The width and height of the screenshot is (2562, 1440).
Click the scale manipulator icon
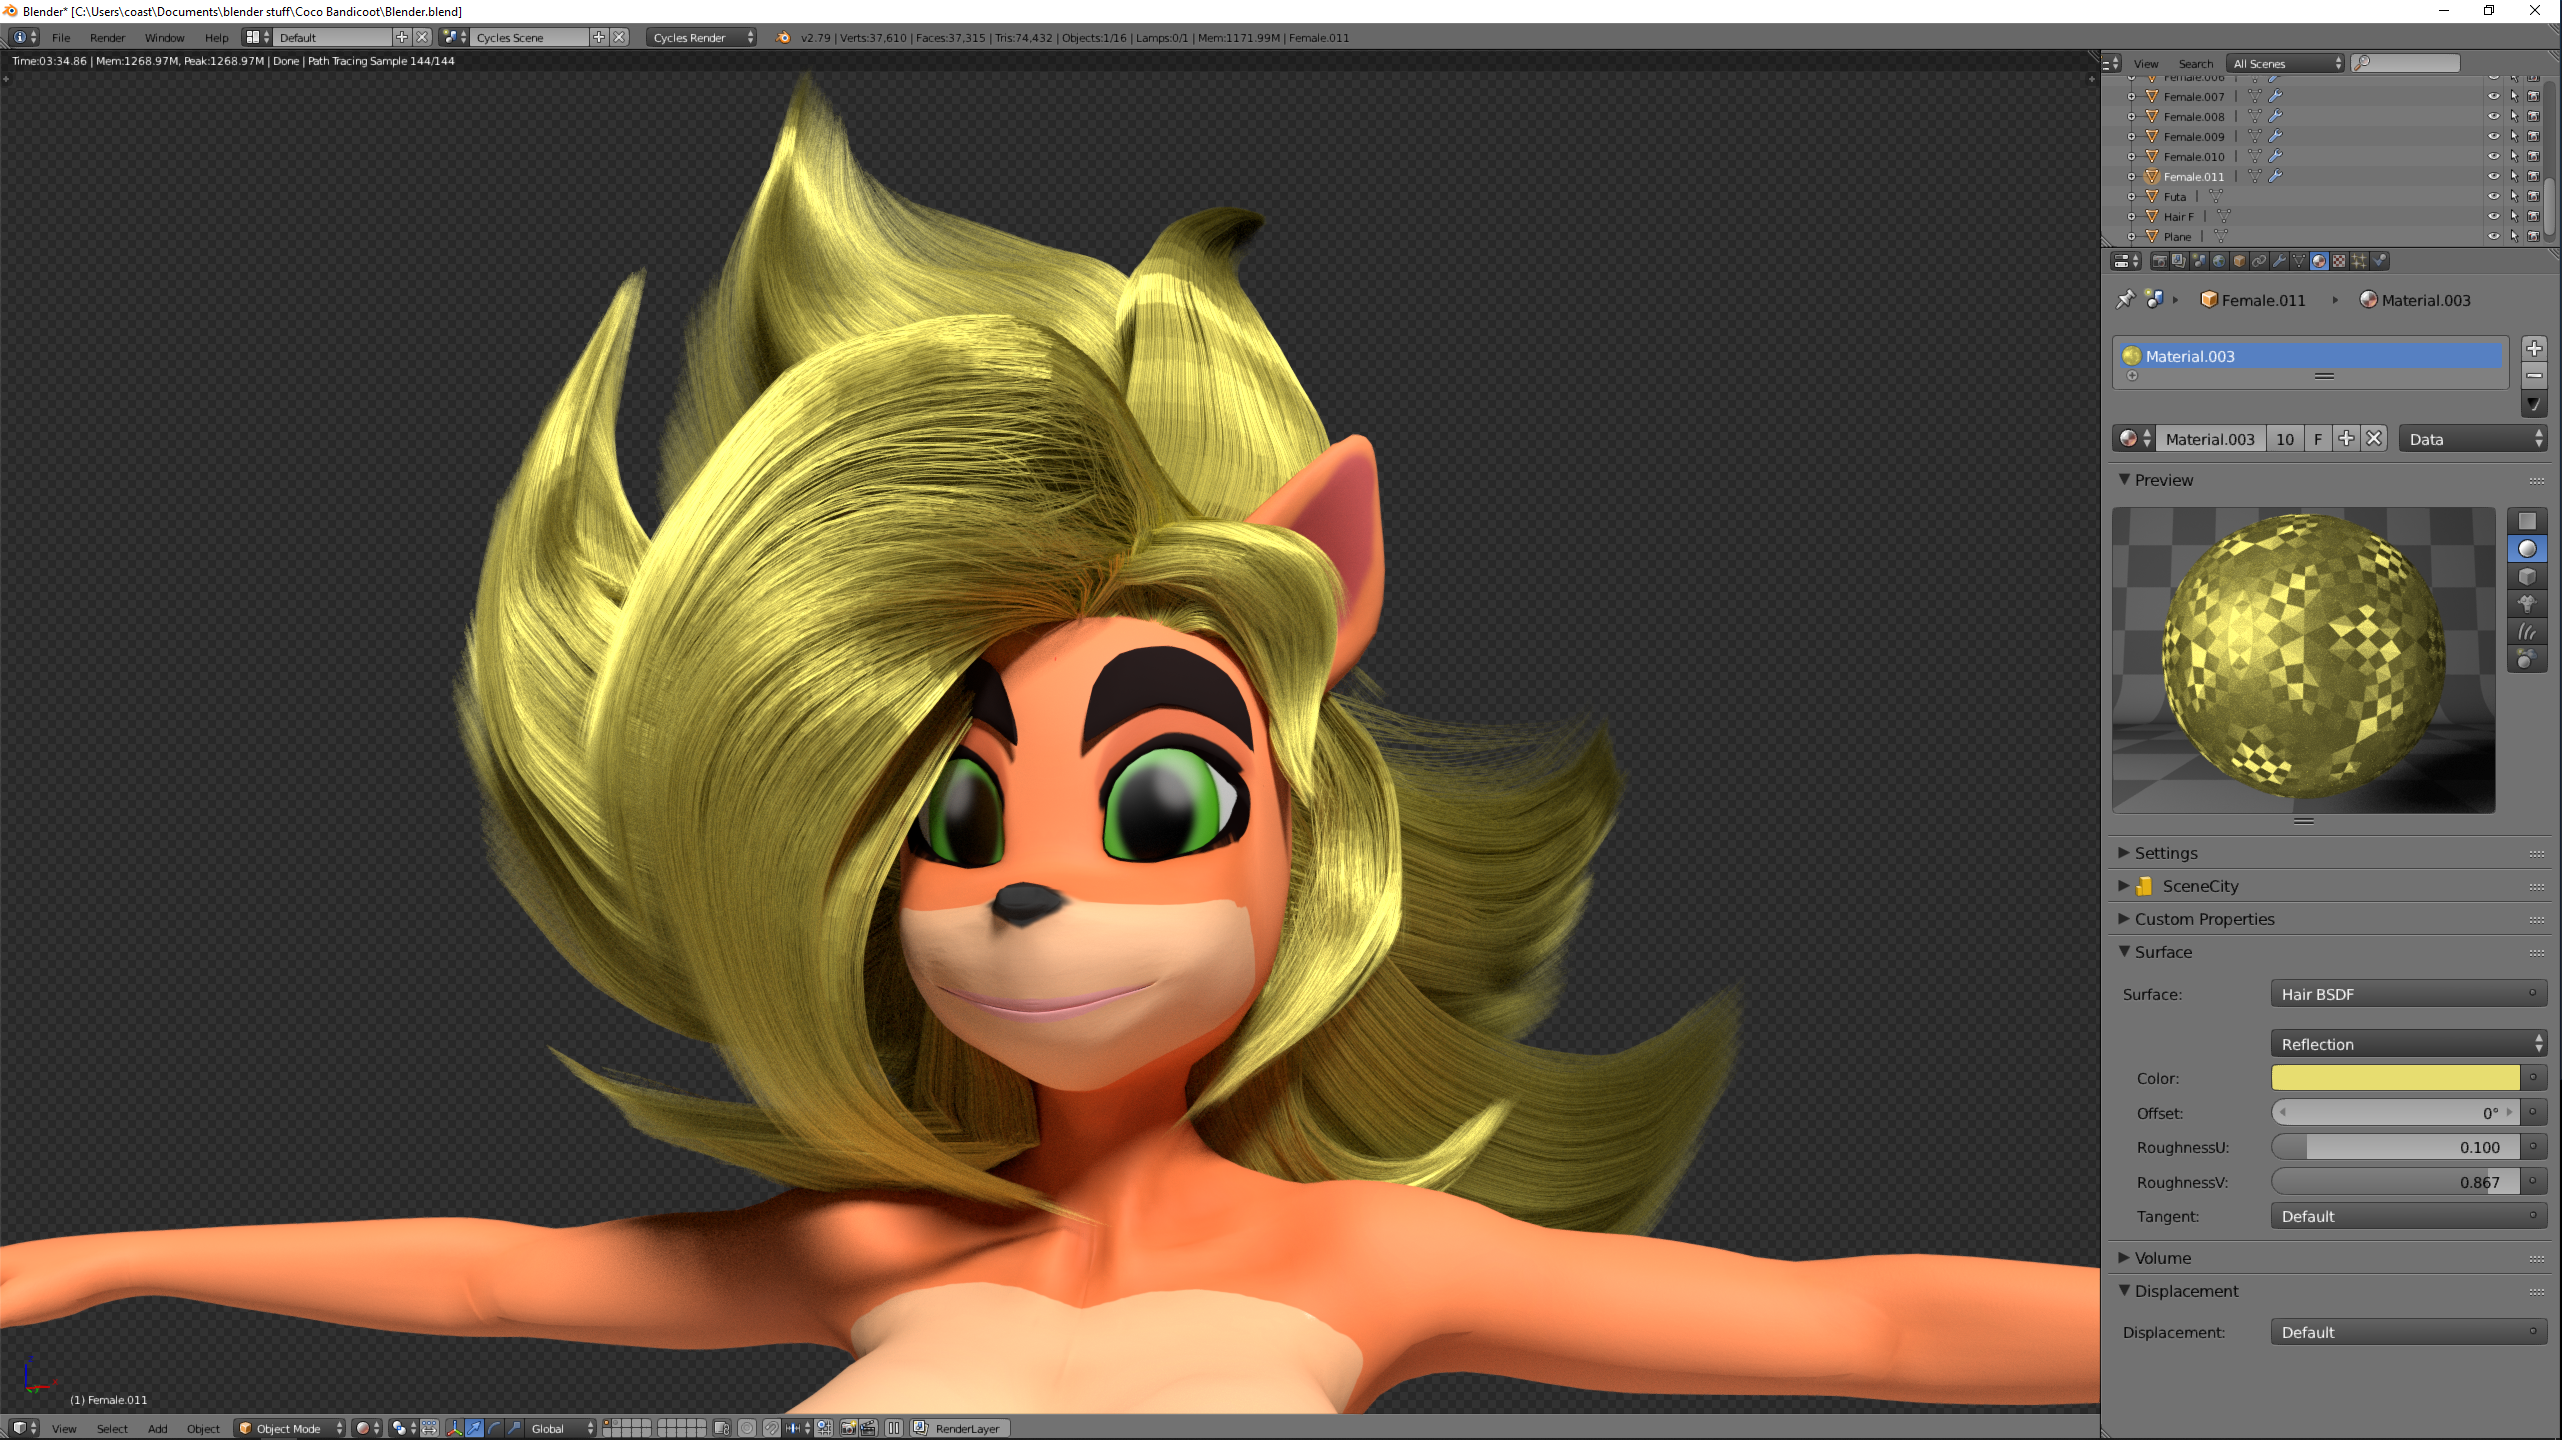[x=513, y=1428]
